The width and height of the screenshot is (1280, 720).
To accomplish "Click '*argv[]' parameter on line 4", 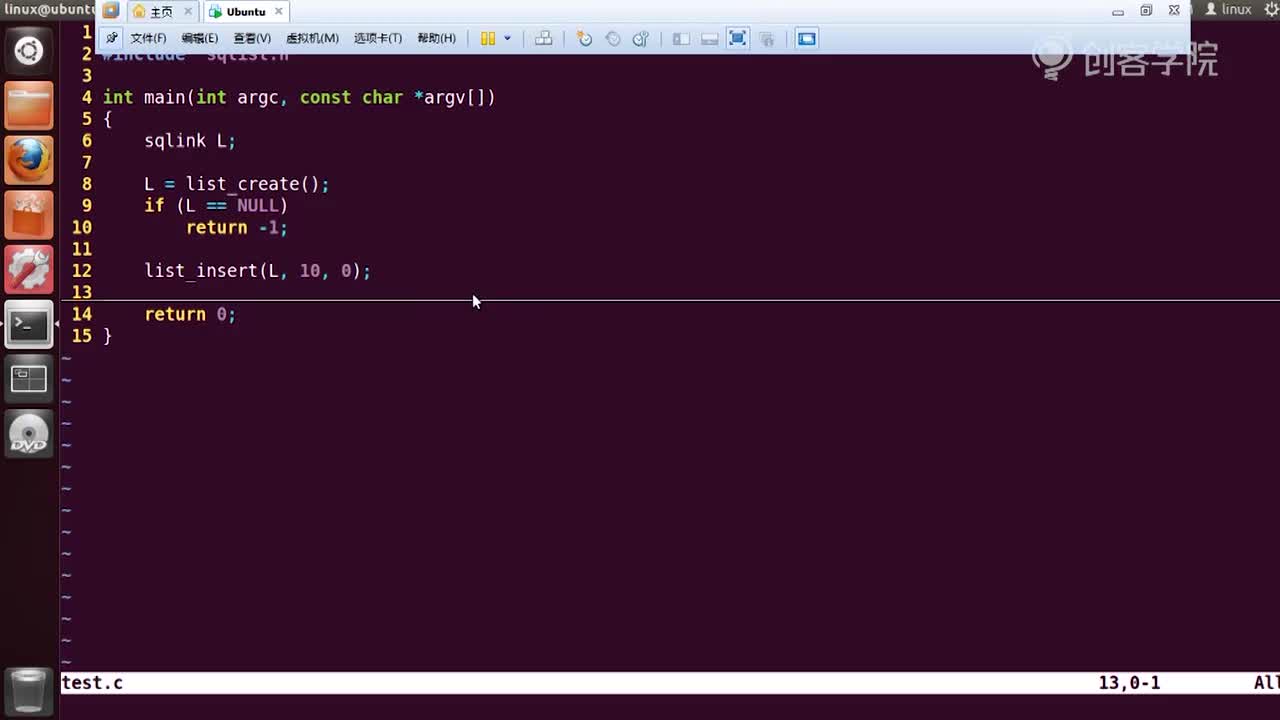I will click(451, 98).
